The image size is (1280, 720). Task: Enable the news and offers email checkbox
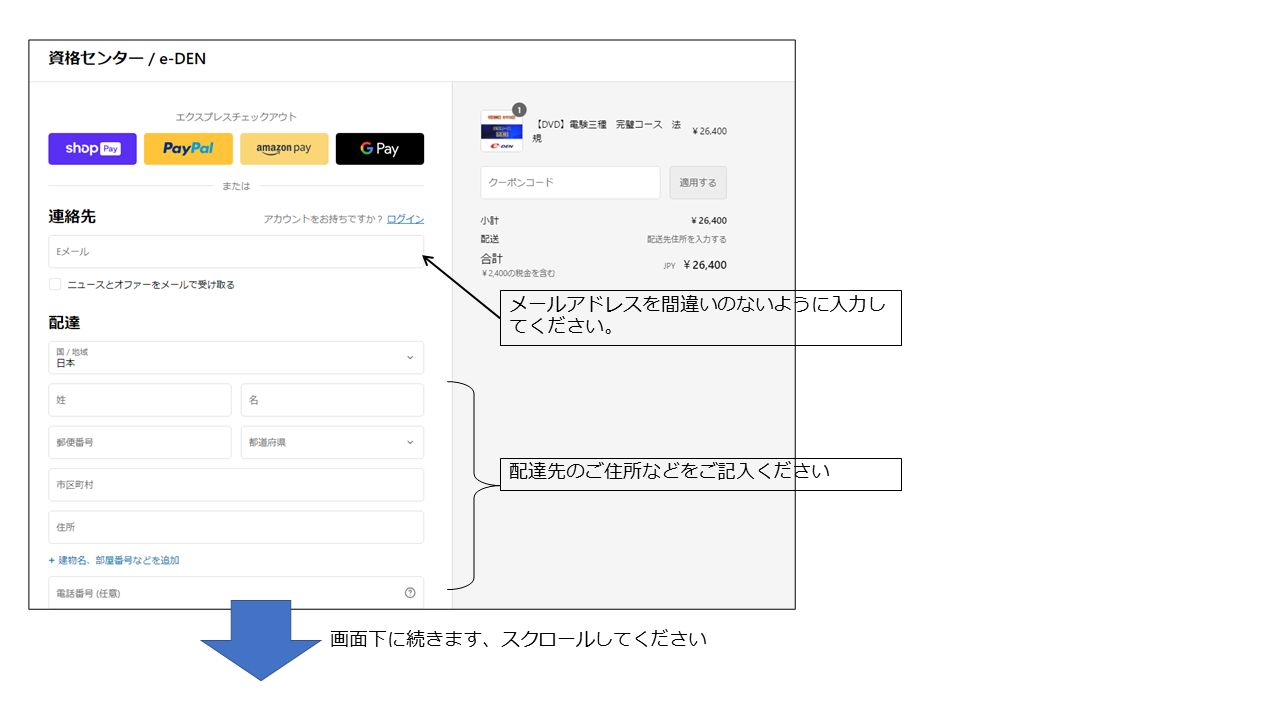55,285
